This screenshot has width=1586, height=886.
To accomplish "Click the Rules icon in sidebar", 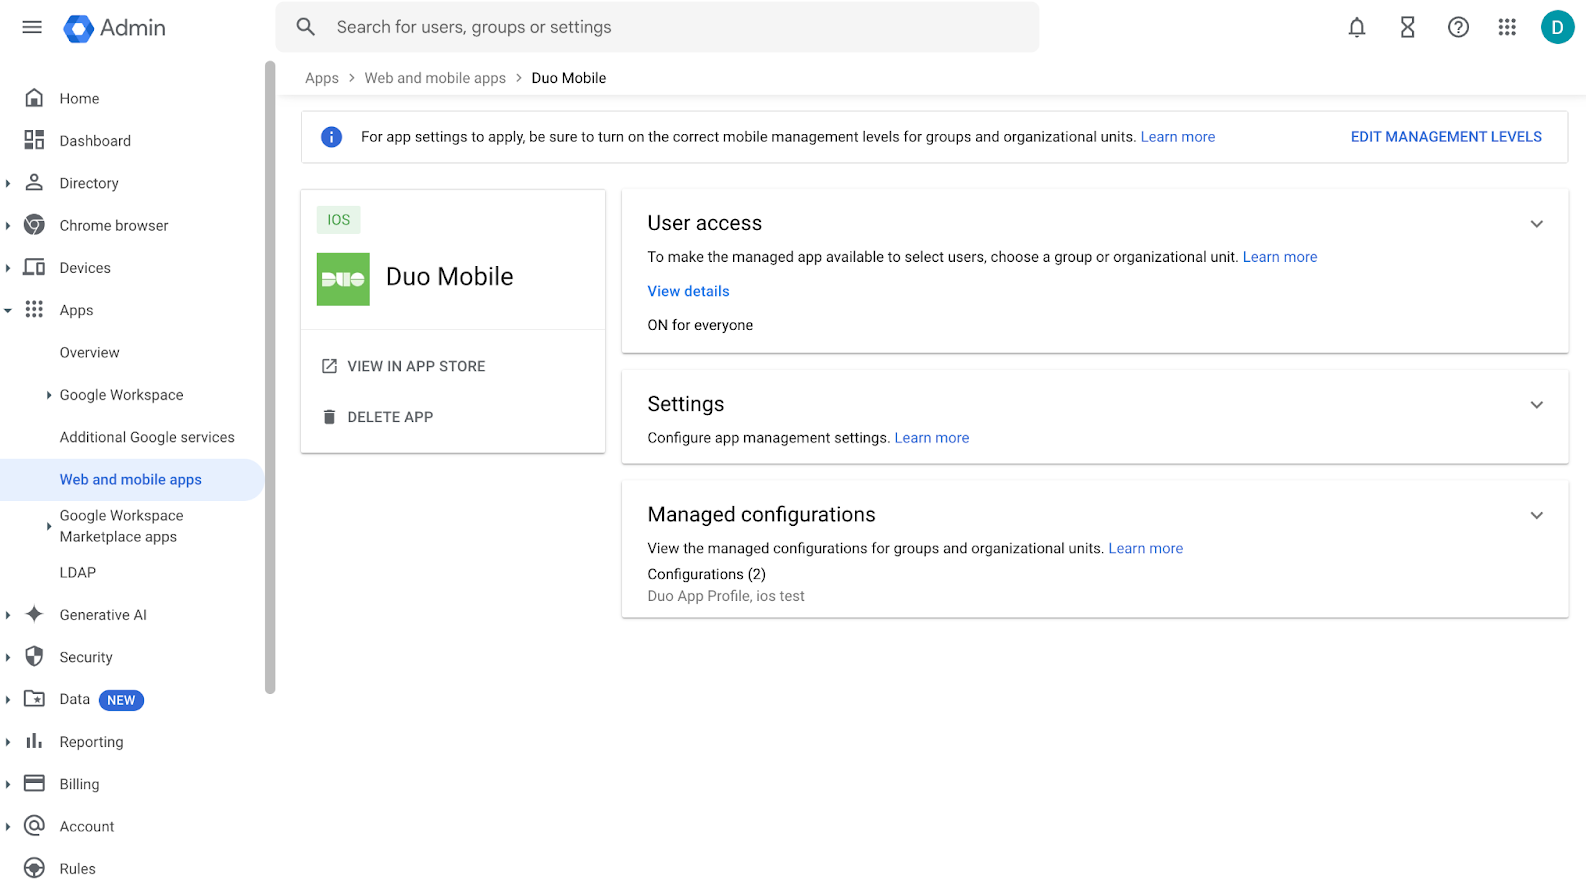I will pyautogui.click(x=34, y=868).
